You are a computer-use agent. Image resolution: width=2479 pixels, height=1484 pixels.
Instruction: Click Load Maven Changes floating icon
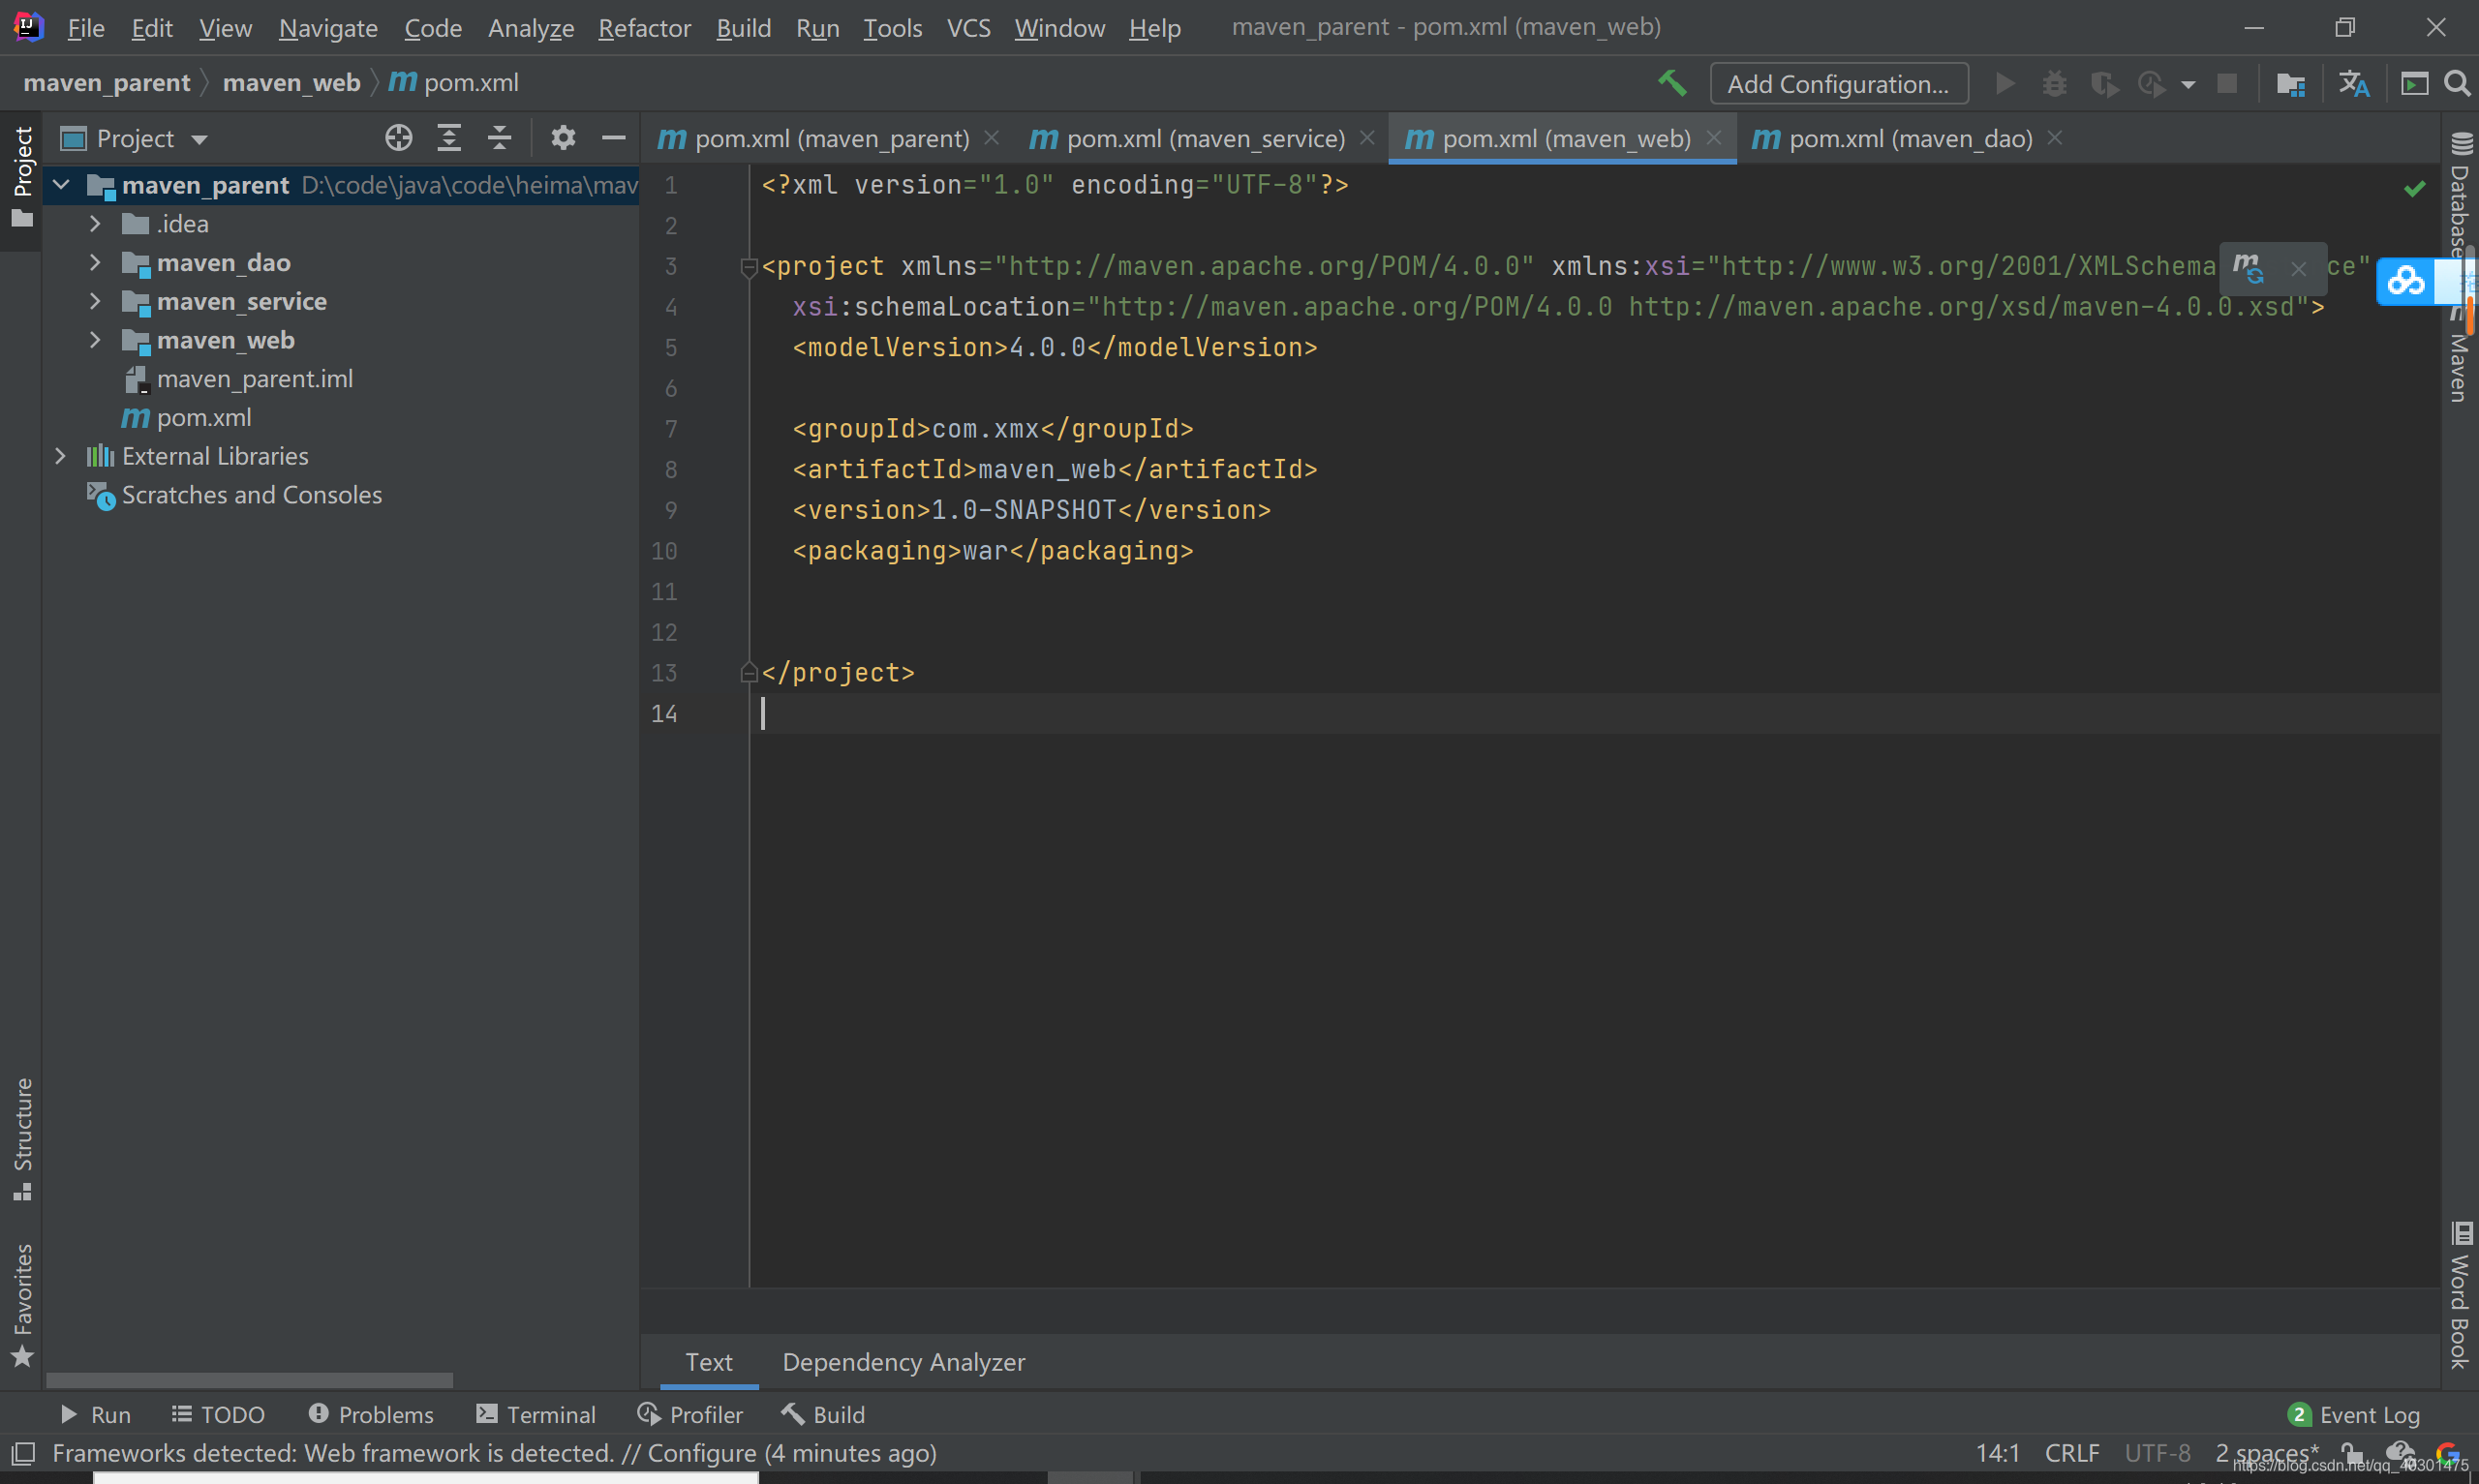pos(2248,268)
